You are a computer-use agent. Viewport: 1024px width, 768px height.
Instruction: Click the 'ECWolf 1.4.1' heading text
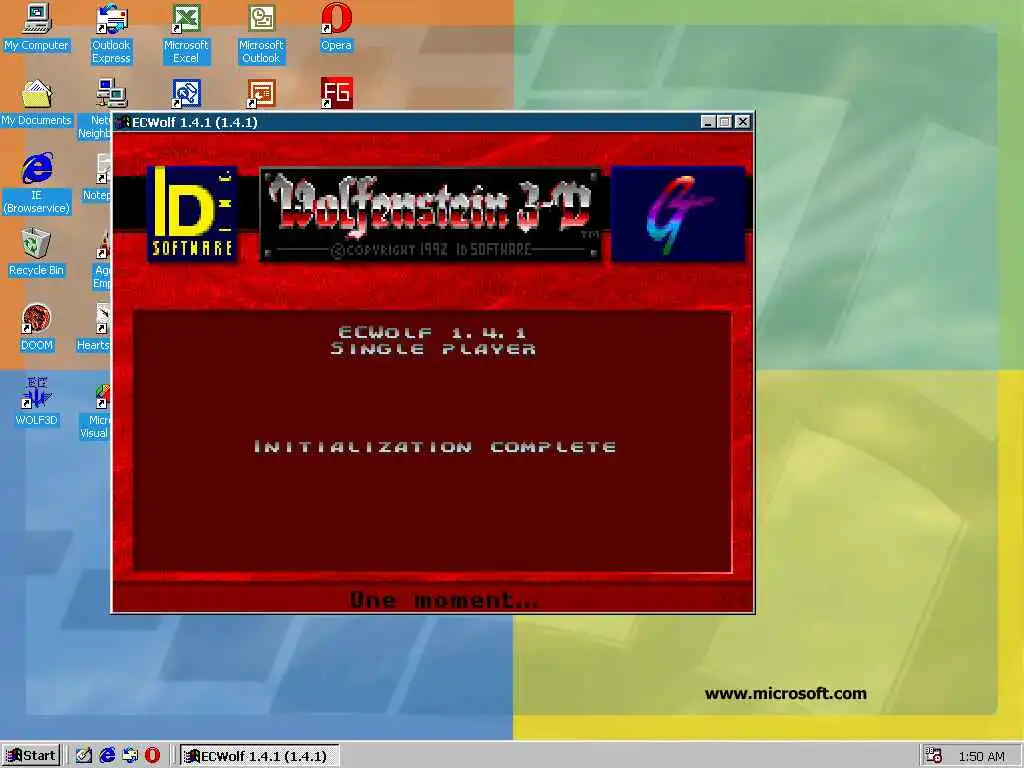432,332
